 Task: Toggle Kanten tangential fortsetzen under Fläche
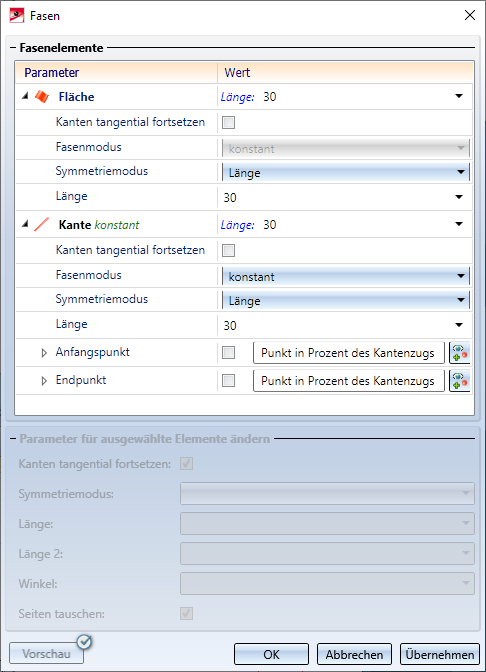click(228, 123)
